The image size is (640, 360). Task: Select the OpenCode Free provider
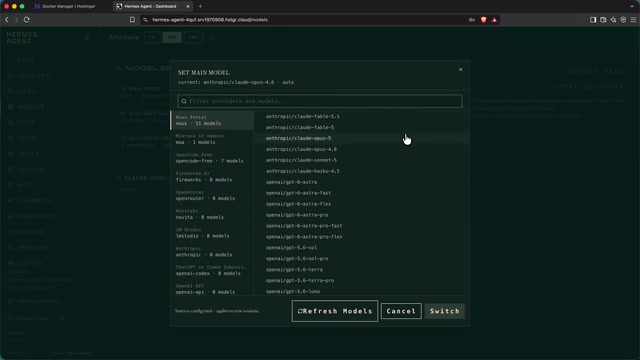click(212, 158)
